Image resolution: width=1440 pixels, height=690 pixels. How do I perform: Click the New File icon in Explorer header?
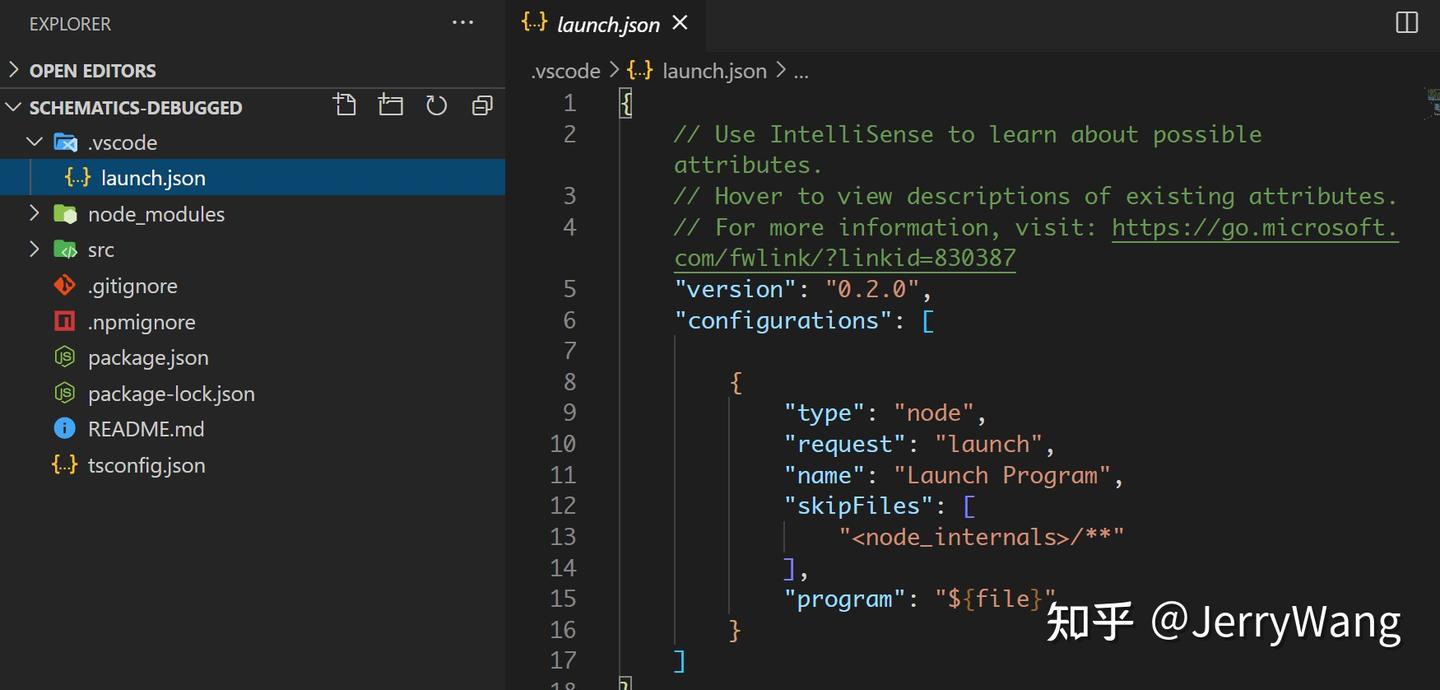[345, 105]
